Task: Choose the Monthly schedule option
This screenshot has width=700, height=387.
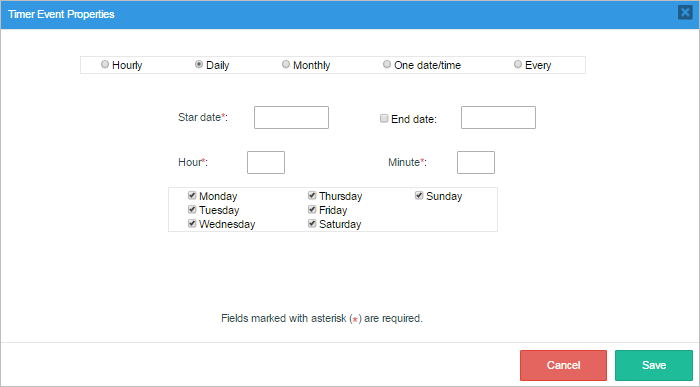Action: point(286,64)
